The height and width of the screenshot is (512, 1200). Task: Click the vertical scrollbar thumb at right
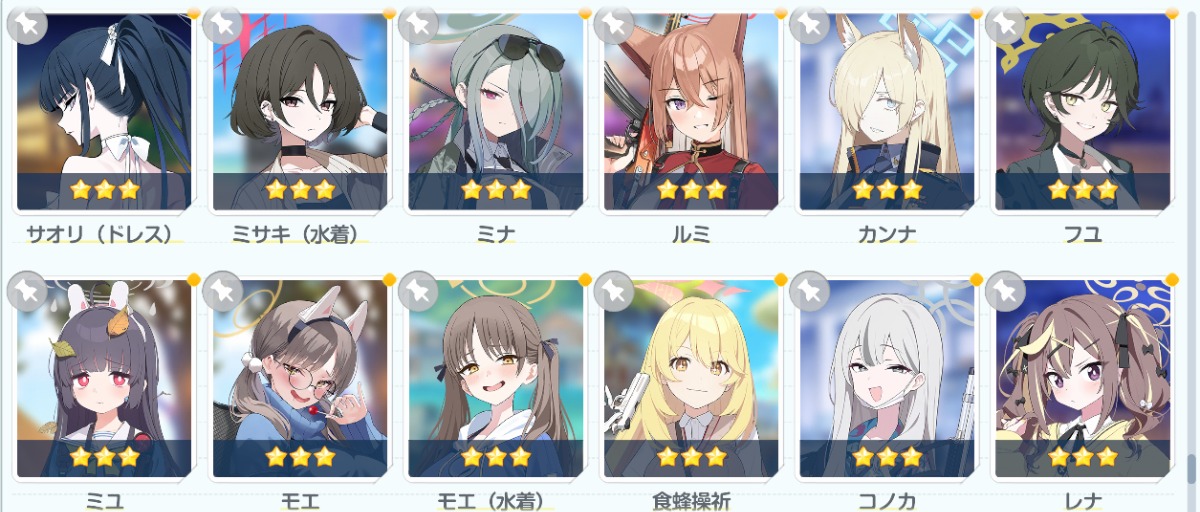1192,469
